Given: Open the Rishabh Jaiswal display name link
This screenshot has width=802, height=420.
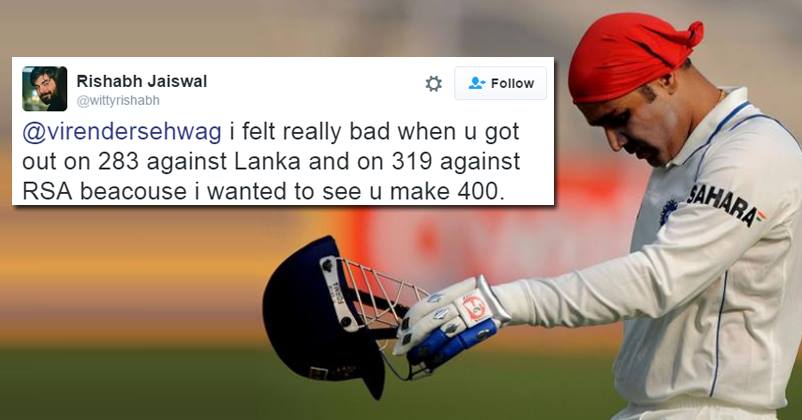Looking at the screenshot, I should [142, 81].
